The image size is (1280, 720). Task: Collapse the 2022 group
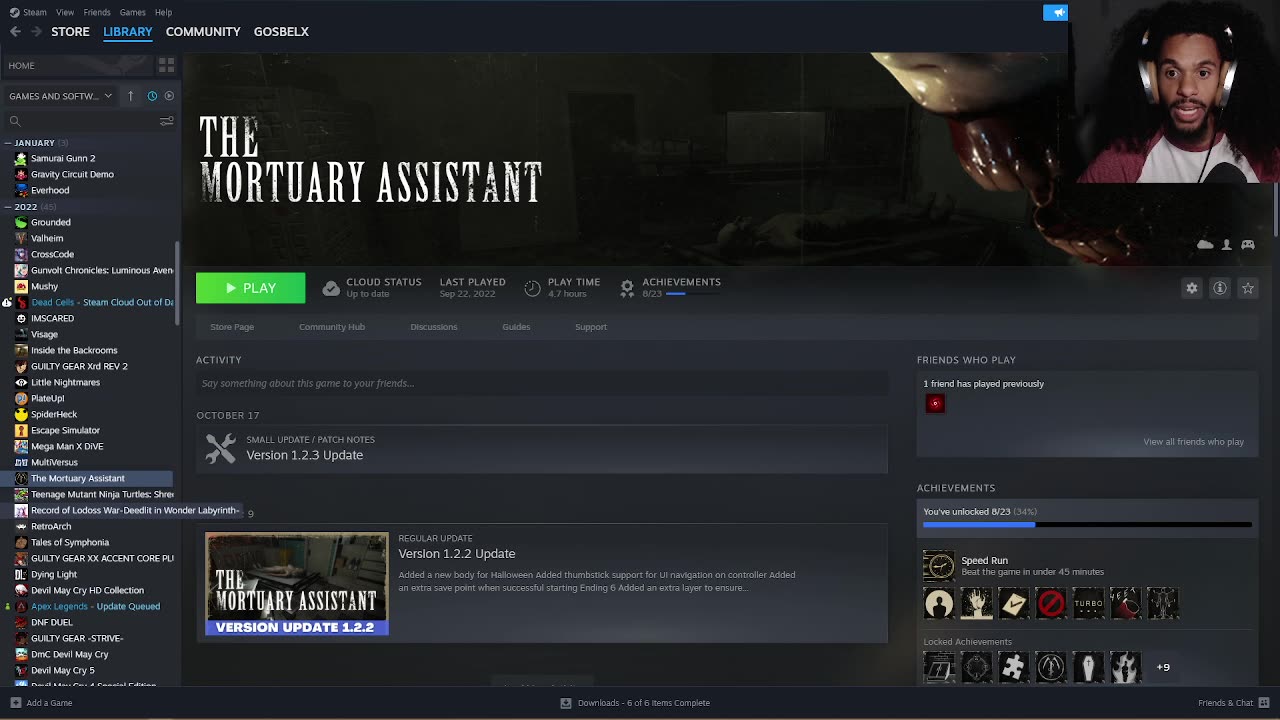(x=8, y=207)
